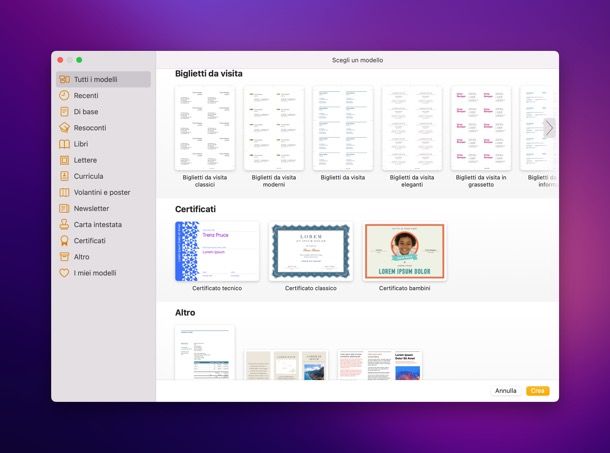610x453 pixels.
Task: Choose the plain Biglietti da visita template
Action: coord(342,128)
